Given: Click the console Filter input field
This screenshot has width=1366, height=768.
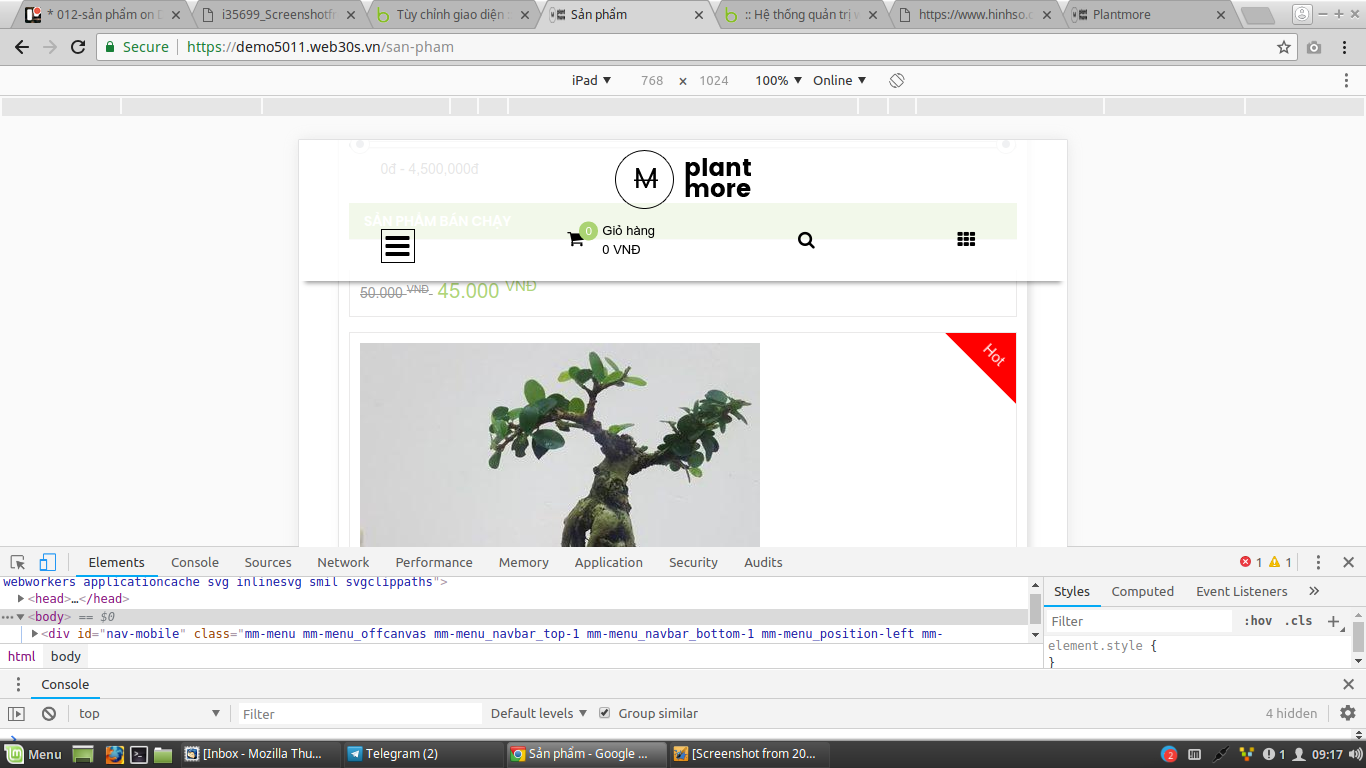Looking at the screenshot, I should click(x=361, y=713).
